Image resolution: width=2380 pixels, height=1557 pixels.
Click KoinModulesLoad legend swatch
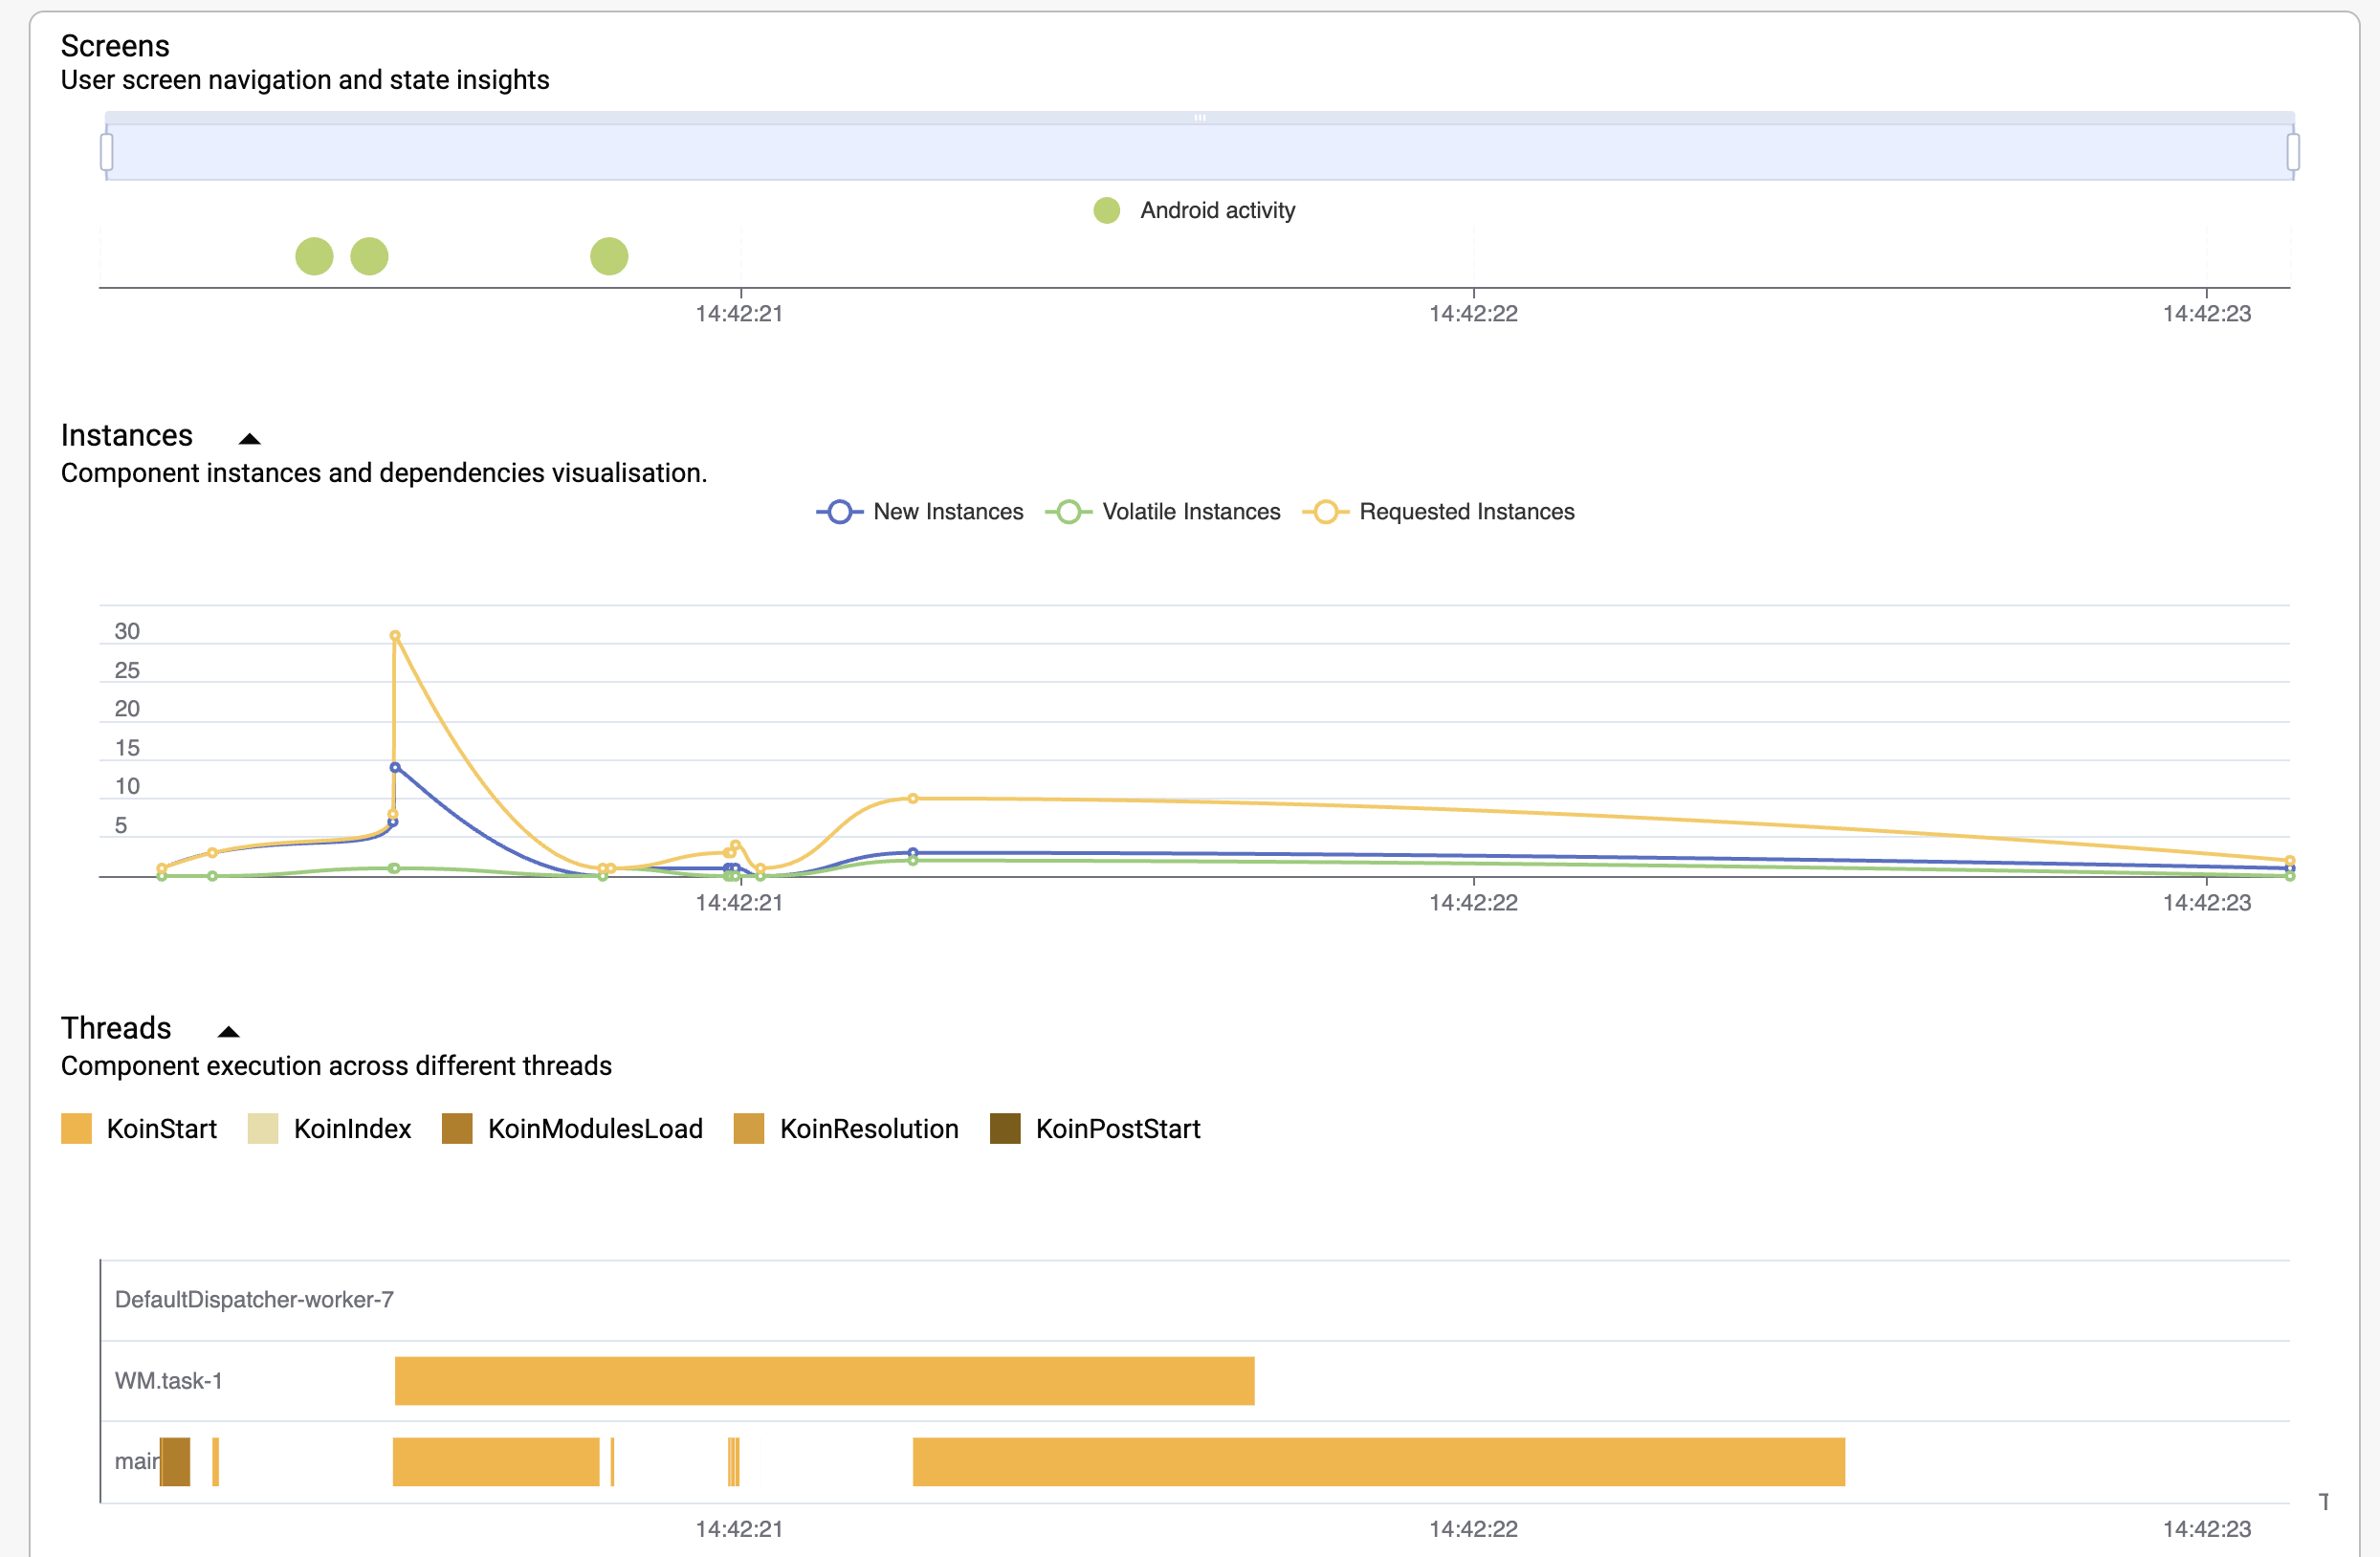pyautogui.click(x=457, y=1128)
